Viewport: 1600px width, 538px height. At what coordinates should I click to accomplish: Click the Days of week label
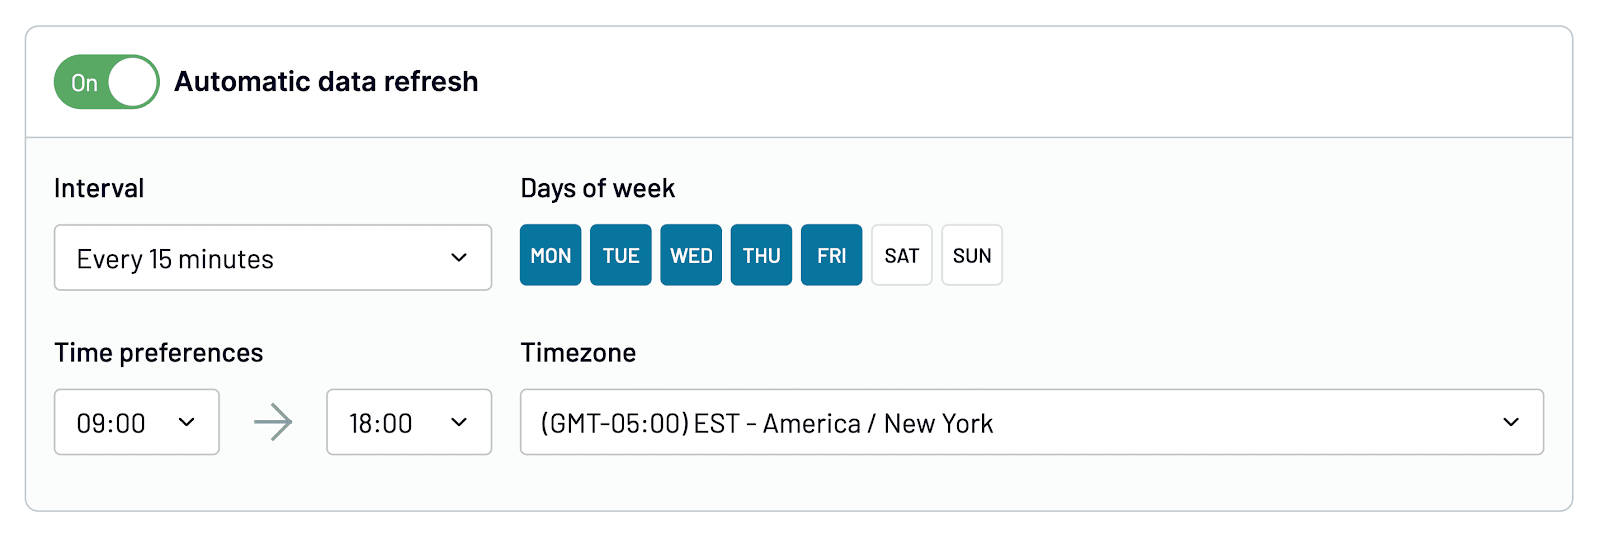(597, 189)
